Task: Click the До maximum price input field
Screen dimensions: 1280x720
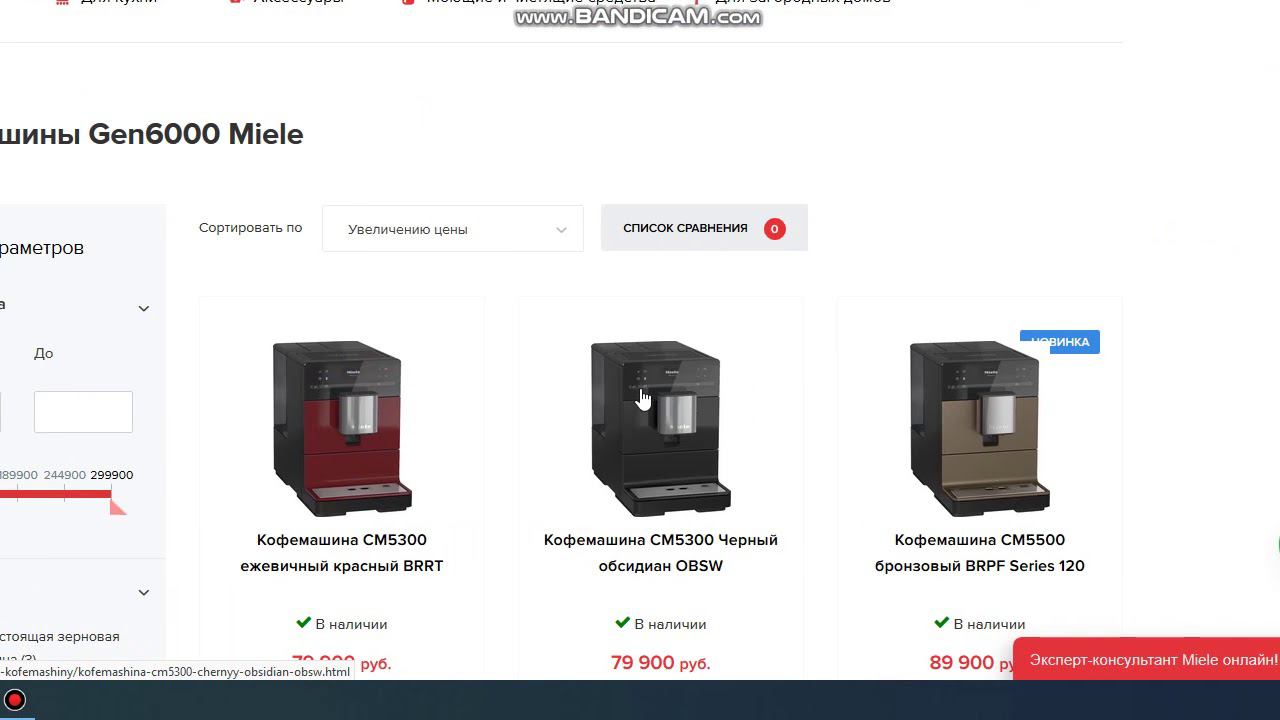Action: (x=83, y=412)
